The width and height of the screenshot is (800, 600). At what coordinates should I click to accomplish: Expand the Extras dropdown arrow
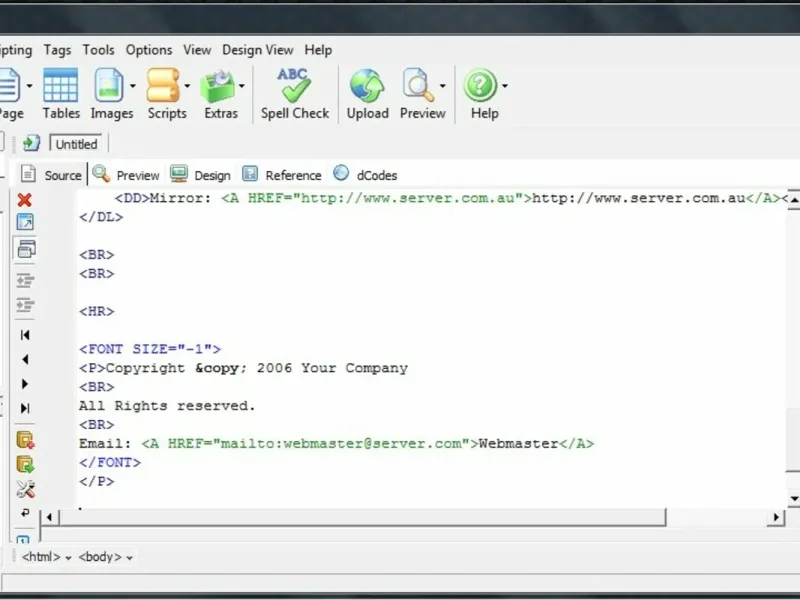[242, 86]
